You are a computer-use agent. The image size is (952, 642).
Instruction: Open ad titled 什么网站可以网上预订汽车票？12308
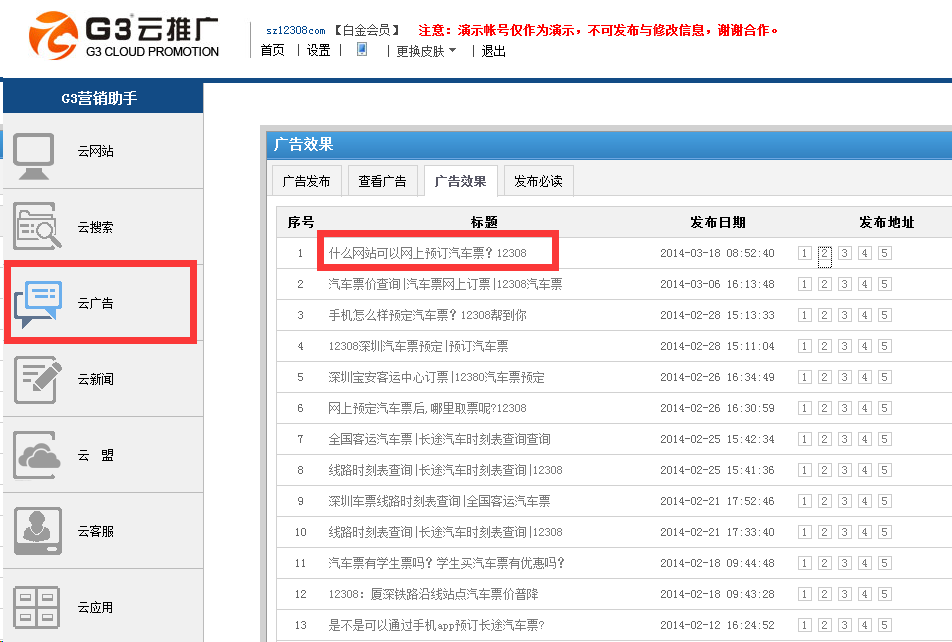tap(427, 253)
